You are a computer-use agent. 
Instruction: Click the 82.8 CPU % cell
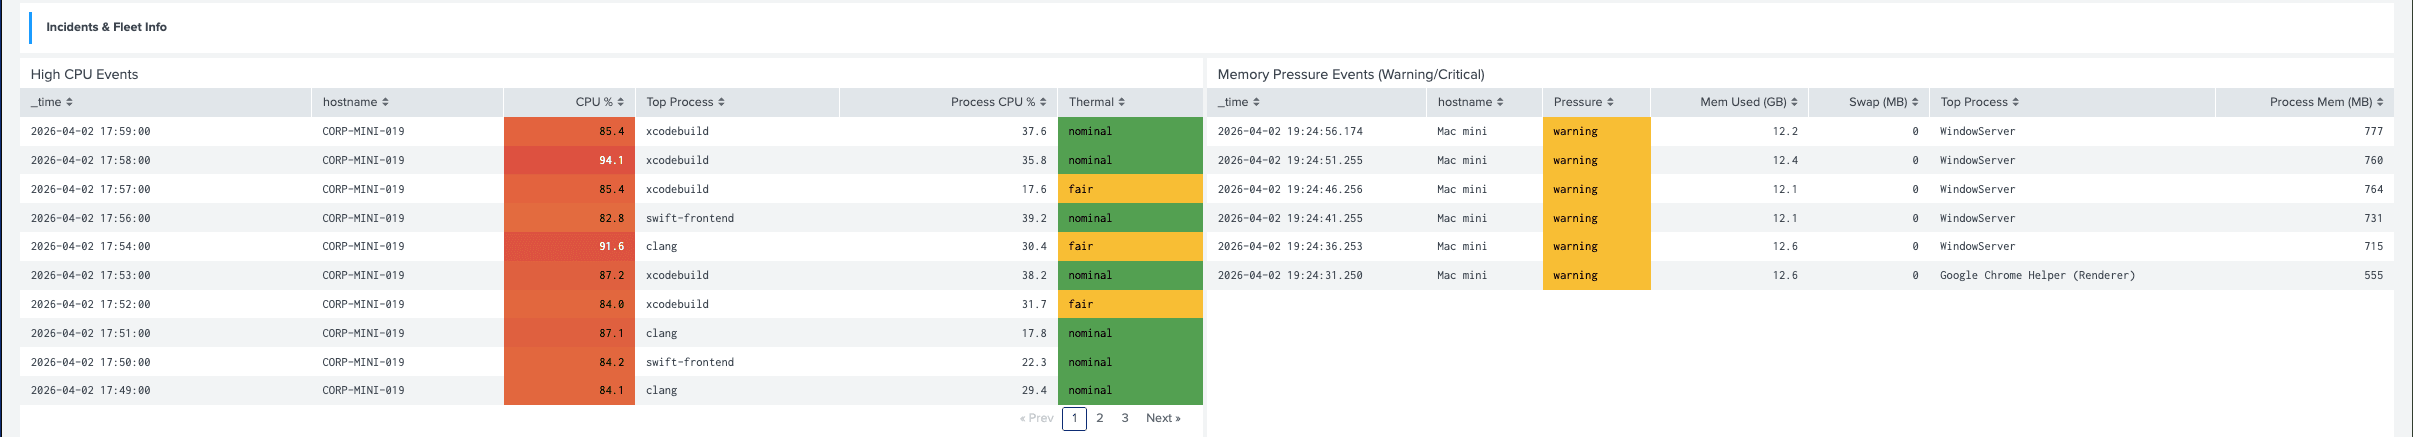tap(569, 218)
